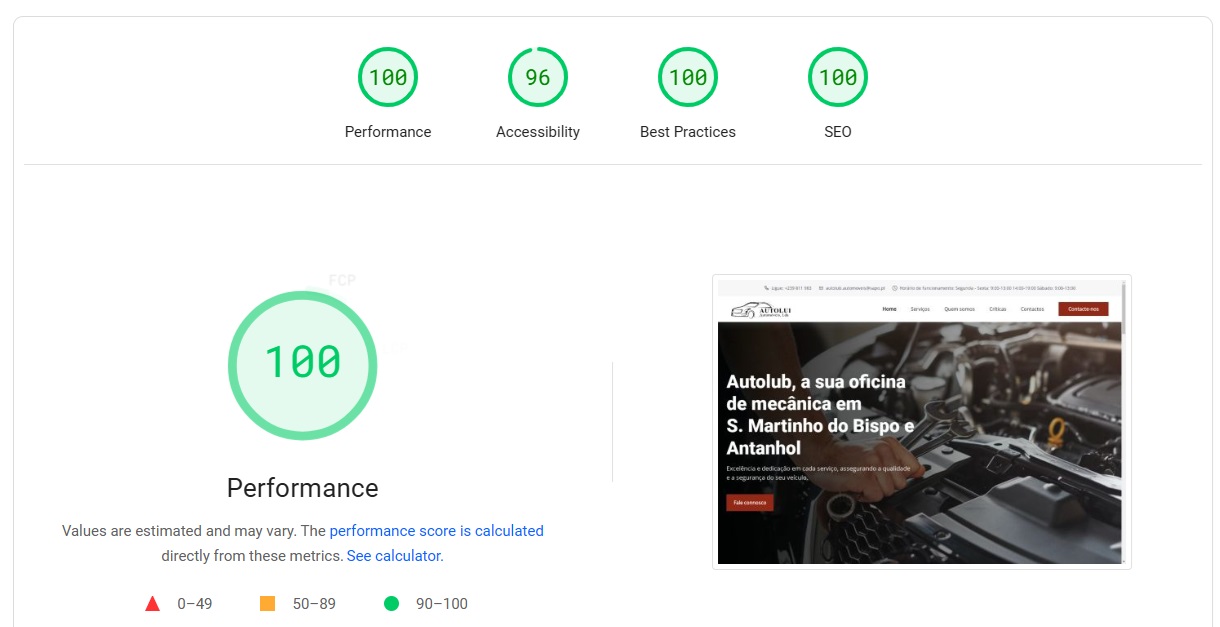Click the green circle legend icon

tap(391, 603)
